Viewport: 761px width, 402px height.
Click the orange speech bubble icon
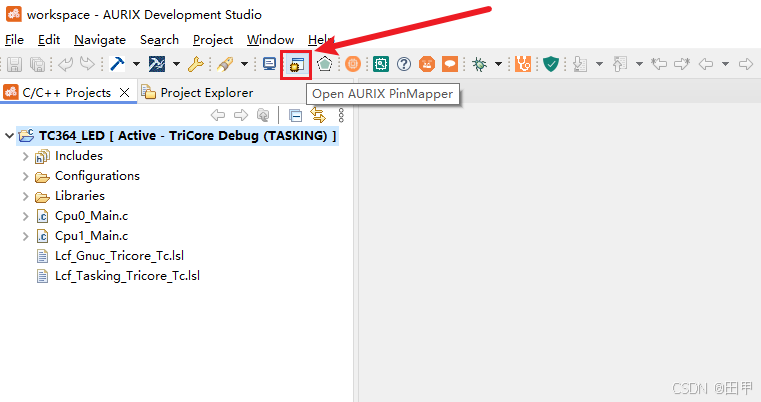coord(450,64)
